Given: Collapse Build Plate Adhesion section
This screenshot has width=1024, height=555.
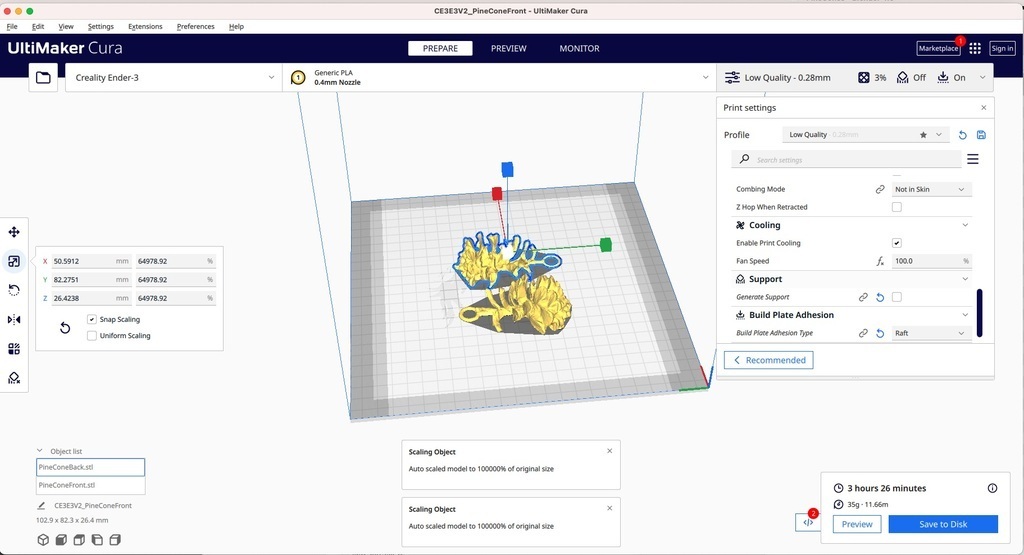Looking at the screenshot, I should (x=965, y=315).
